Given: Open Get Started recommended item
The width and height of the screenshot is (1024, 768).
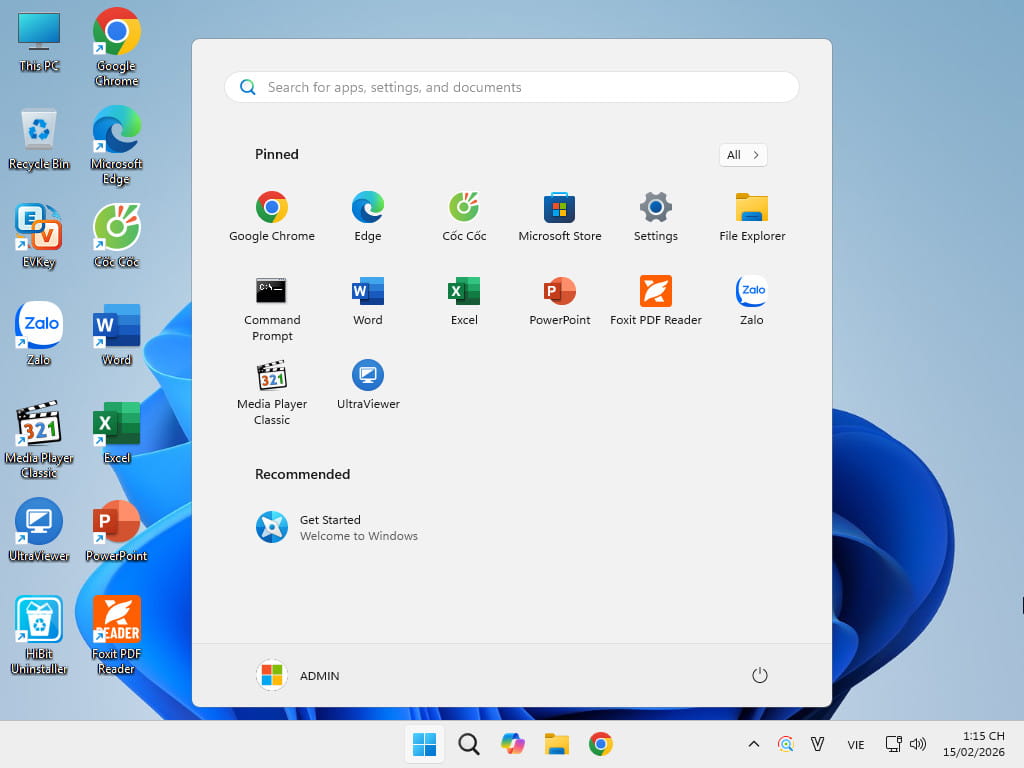Looking at the screenshot, I should click(x=337, y=528).
